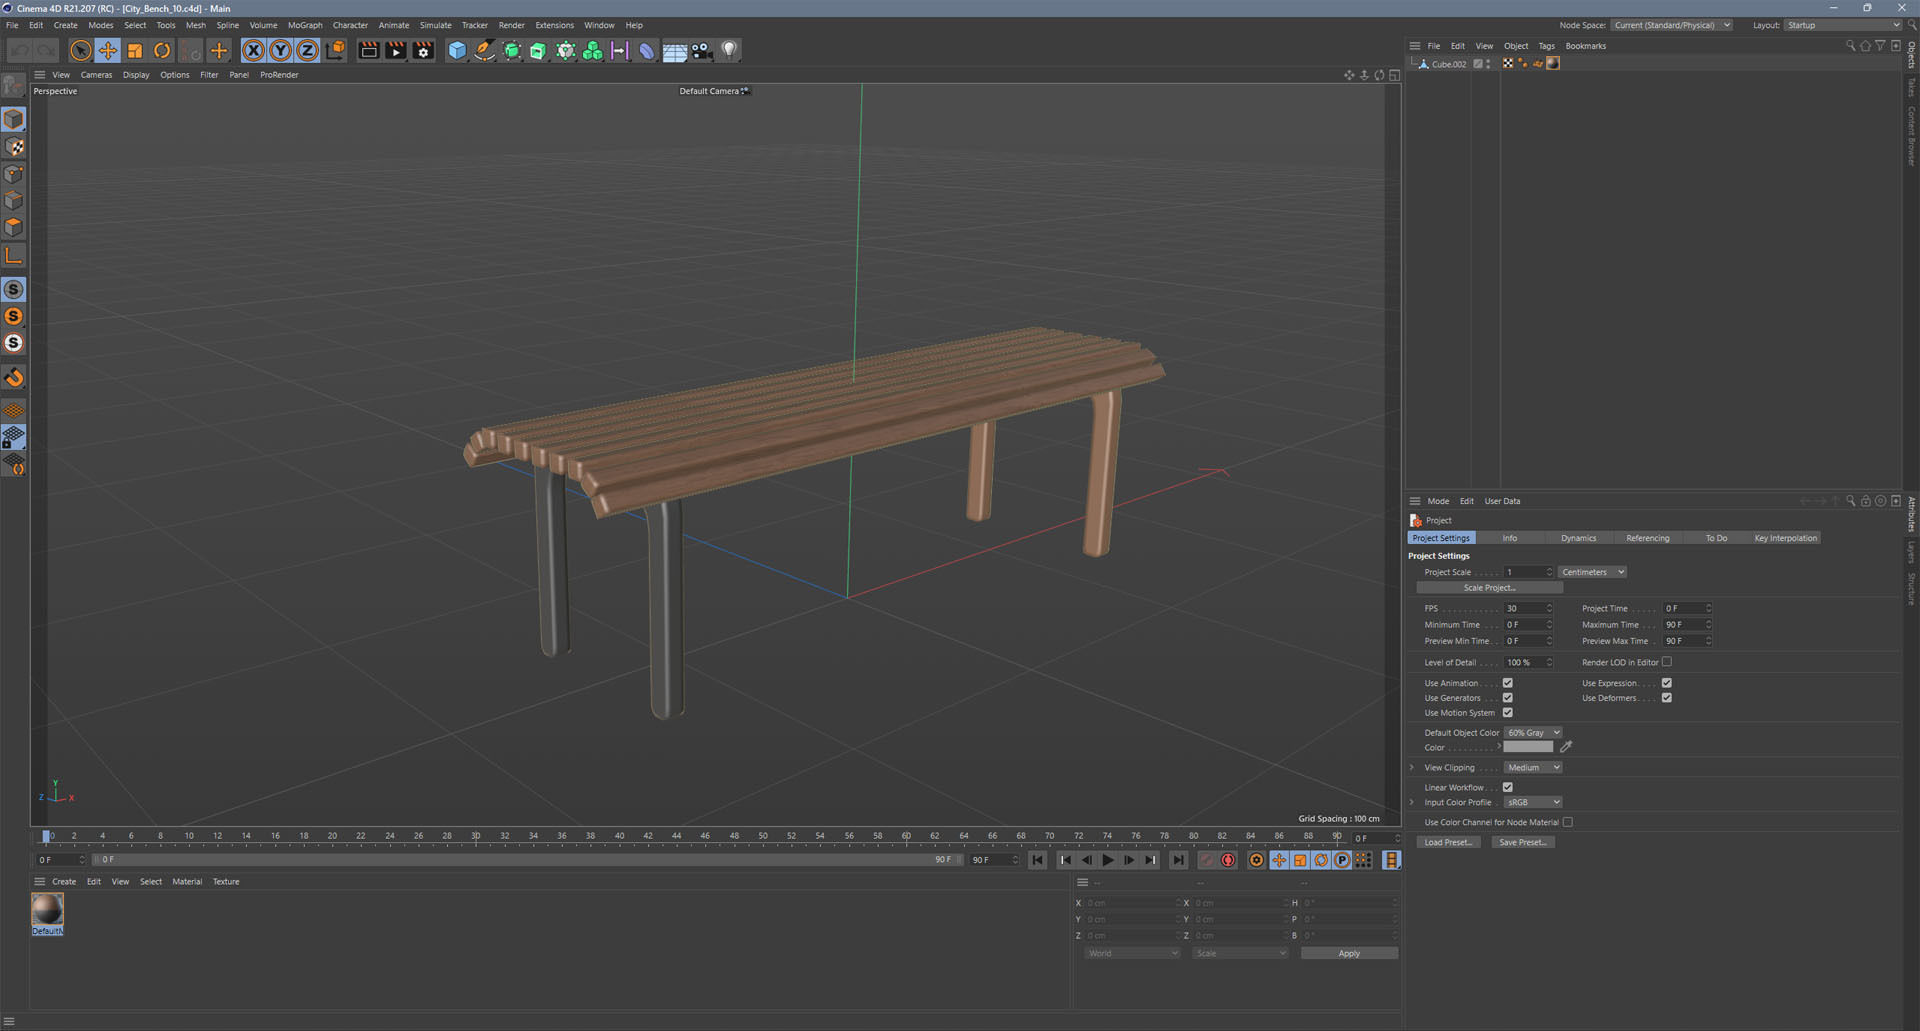Select the Default material thumbnail
1920x1031 pixels.
(47, 910)
